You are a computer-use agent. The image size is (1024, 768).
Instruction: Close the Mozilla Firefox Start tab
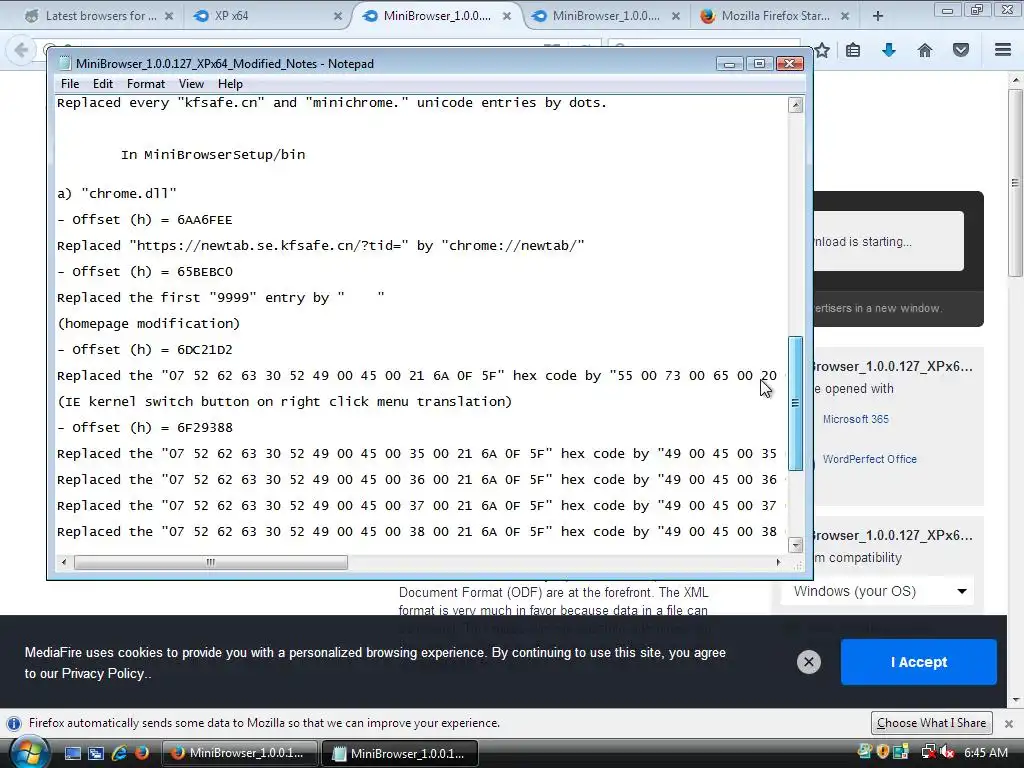click(845, 16)
